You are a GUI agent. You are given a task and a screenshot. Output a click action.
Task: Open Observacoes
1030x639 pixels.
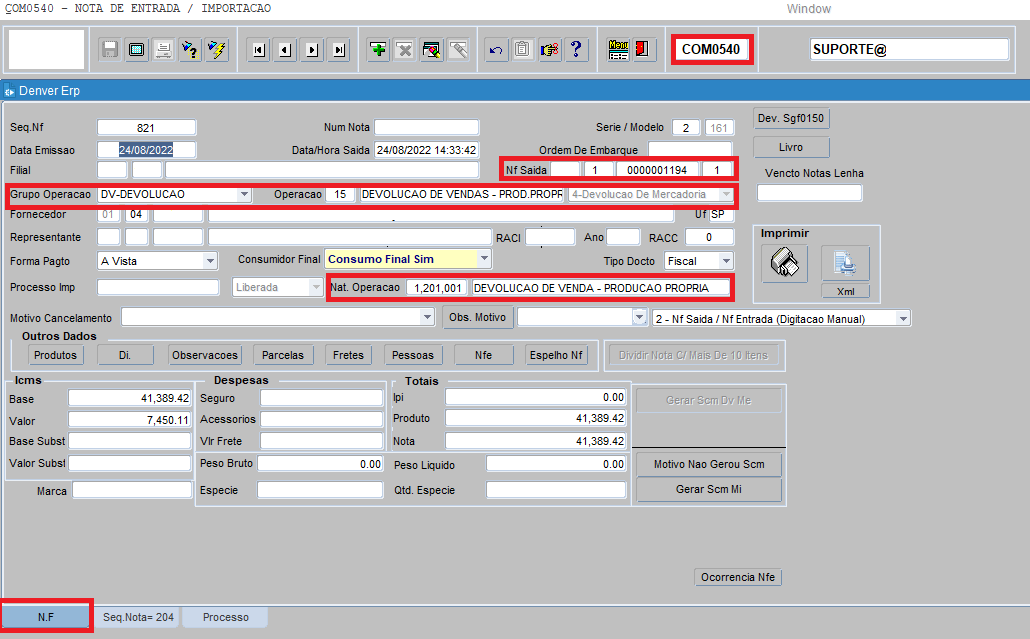(x=205, y=355)
